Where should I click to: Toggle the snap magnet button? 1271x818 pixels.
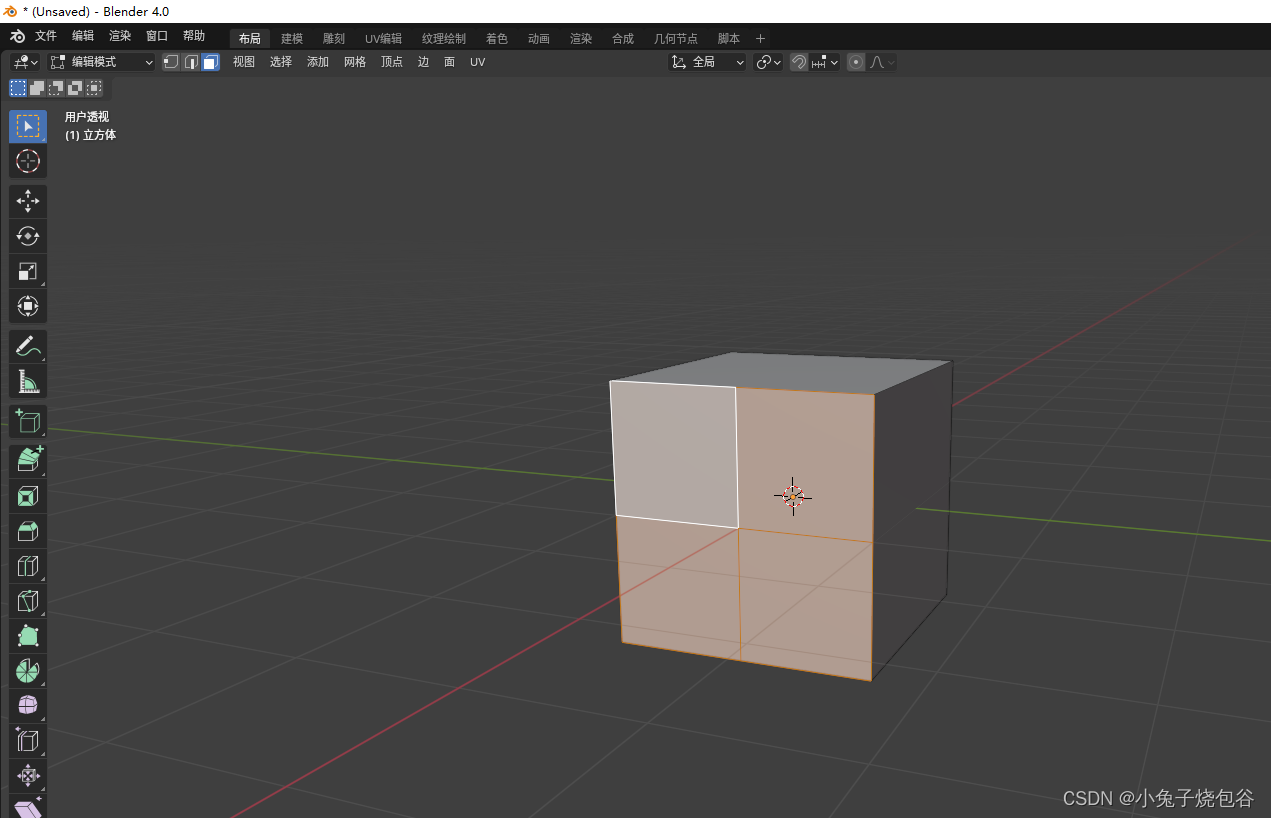point(799,62)
